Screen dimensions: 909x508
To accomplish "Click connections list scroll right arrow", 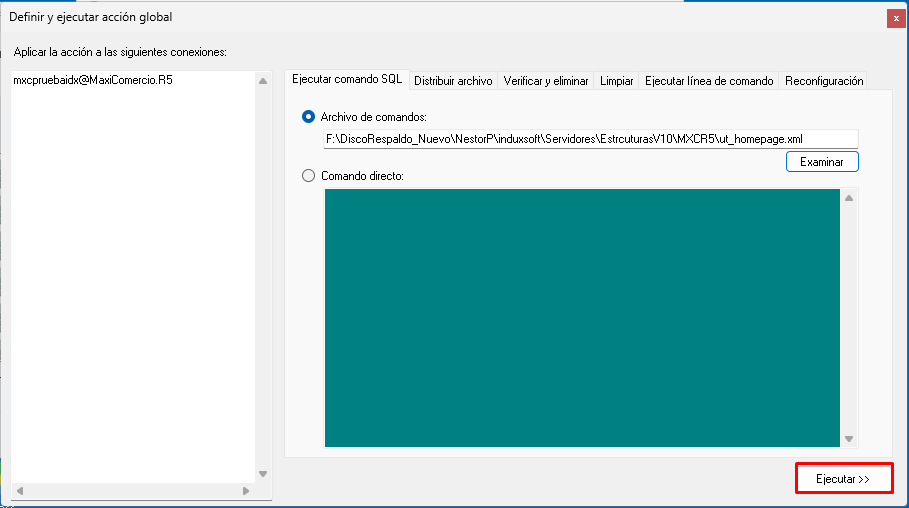I will [247, 491].
